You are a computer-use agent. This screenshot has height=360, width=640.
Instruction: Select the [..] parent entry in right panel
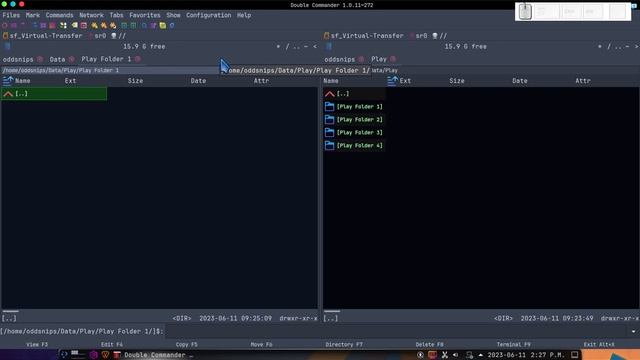[354, 93]
